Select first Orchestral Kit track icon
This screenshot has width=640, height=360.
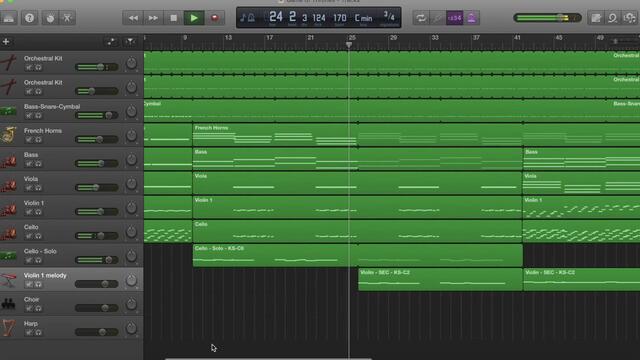tap(9, 63)
